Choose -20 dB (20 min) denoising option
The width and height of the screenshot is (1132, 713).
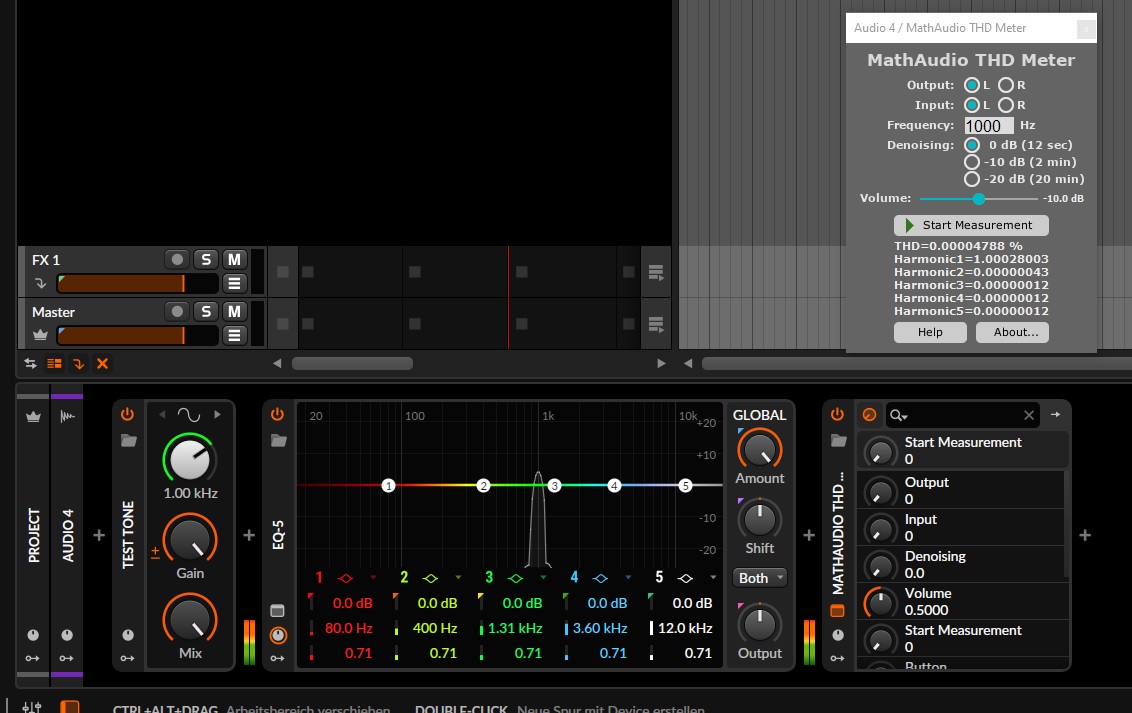click(972, 179)
